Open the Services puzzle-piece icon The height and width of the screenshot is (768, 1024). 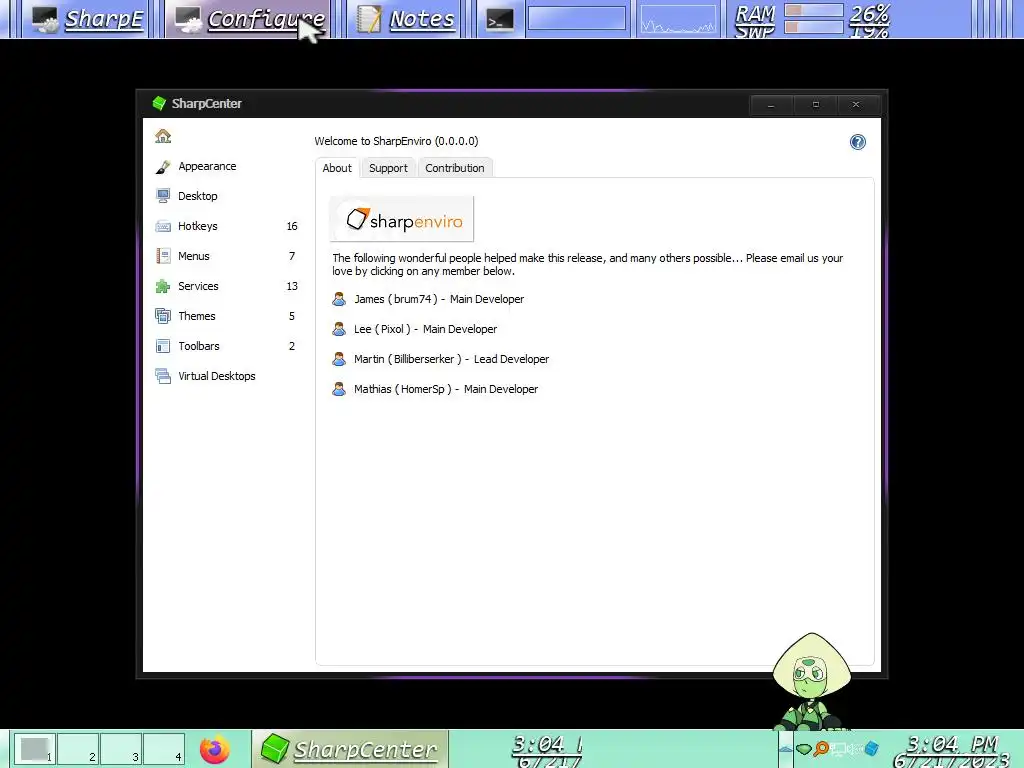coord(163,286)
